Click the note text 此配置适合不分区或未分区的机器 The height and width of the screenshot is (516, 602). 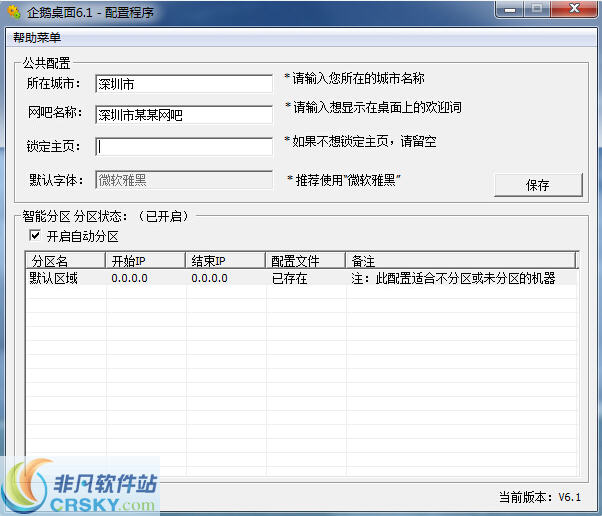[465, 278]
